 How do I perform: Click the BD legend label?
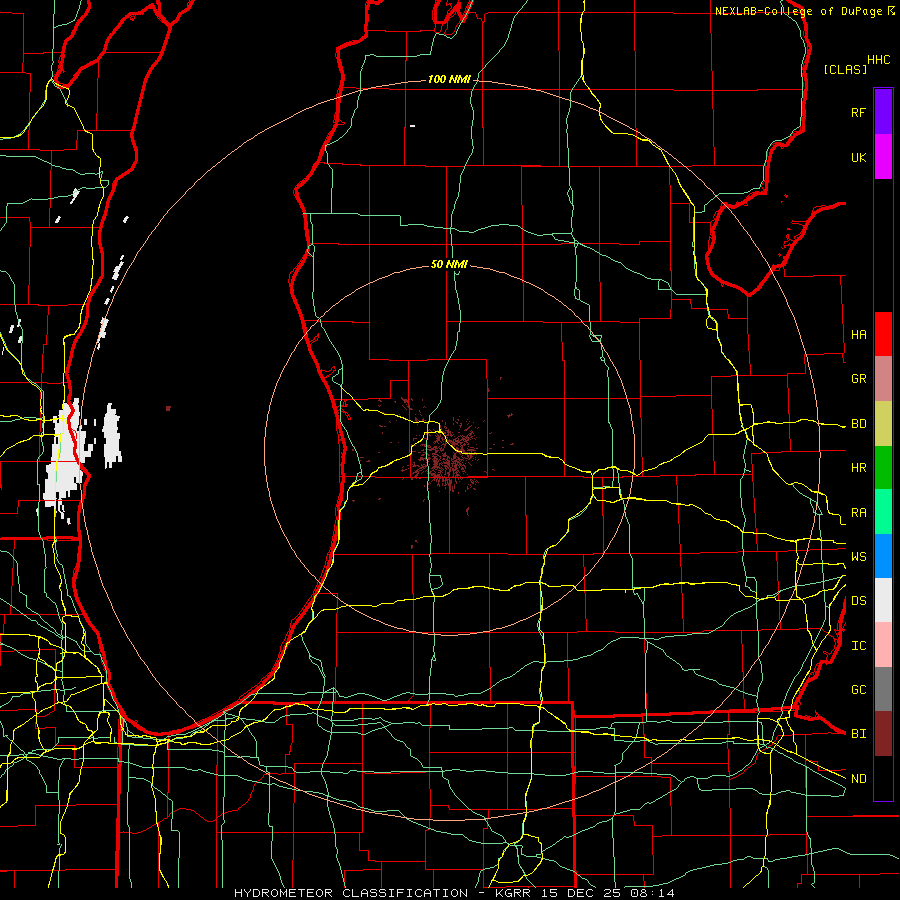pyautogui.click(x=858, y=424)
